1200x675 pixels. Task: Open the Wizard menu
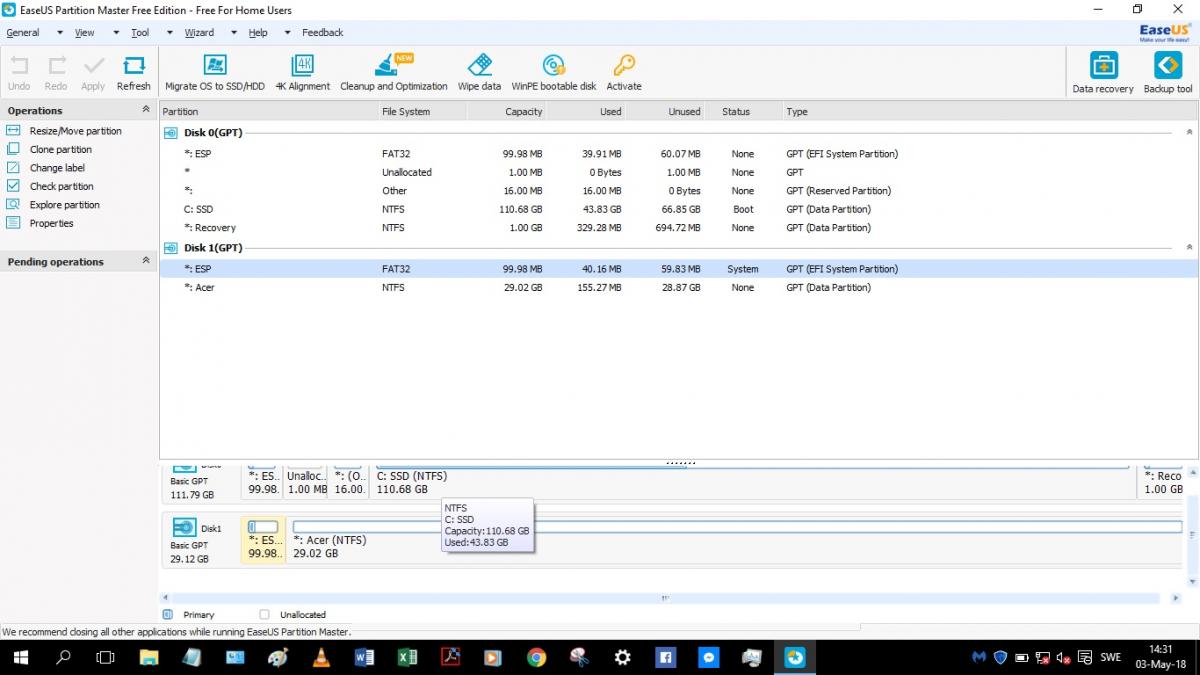199,32
